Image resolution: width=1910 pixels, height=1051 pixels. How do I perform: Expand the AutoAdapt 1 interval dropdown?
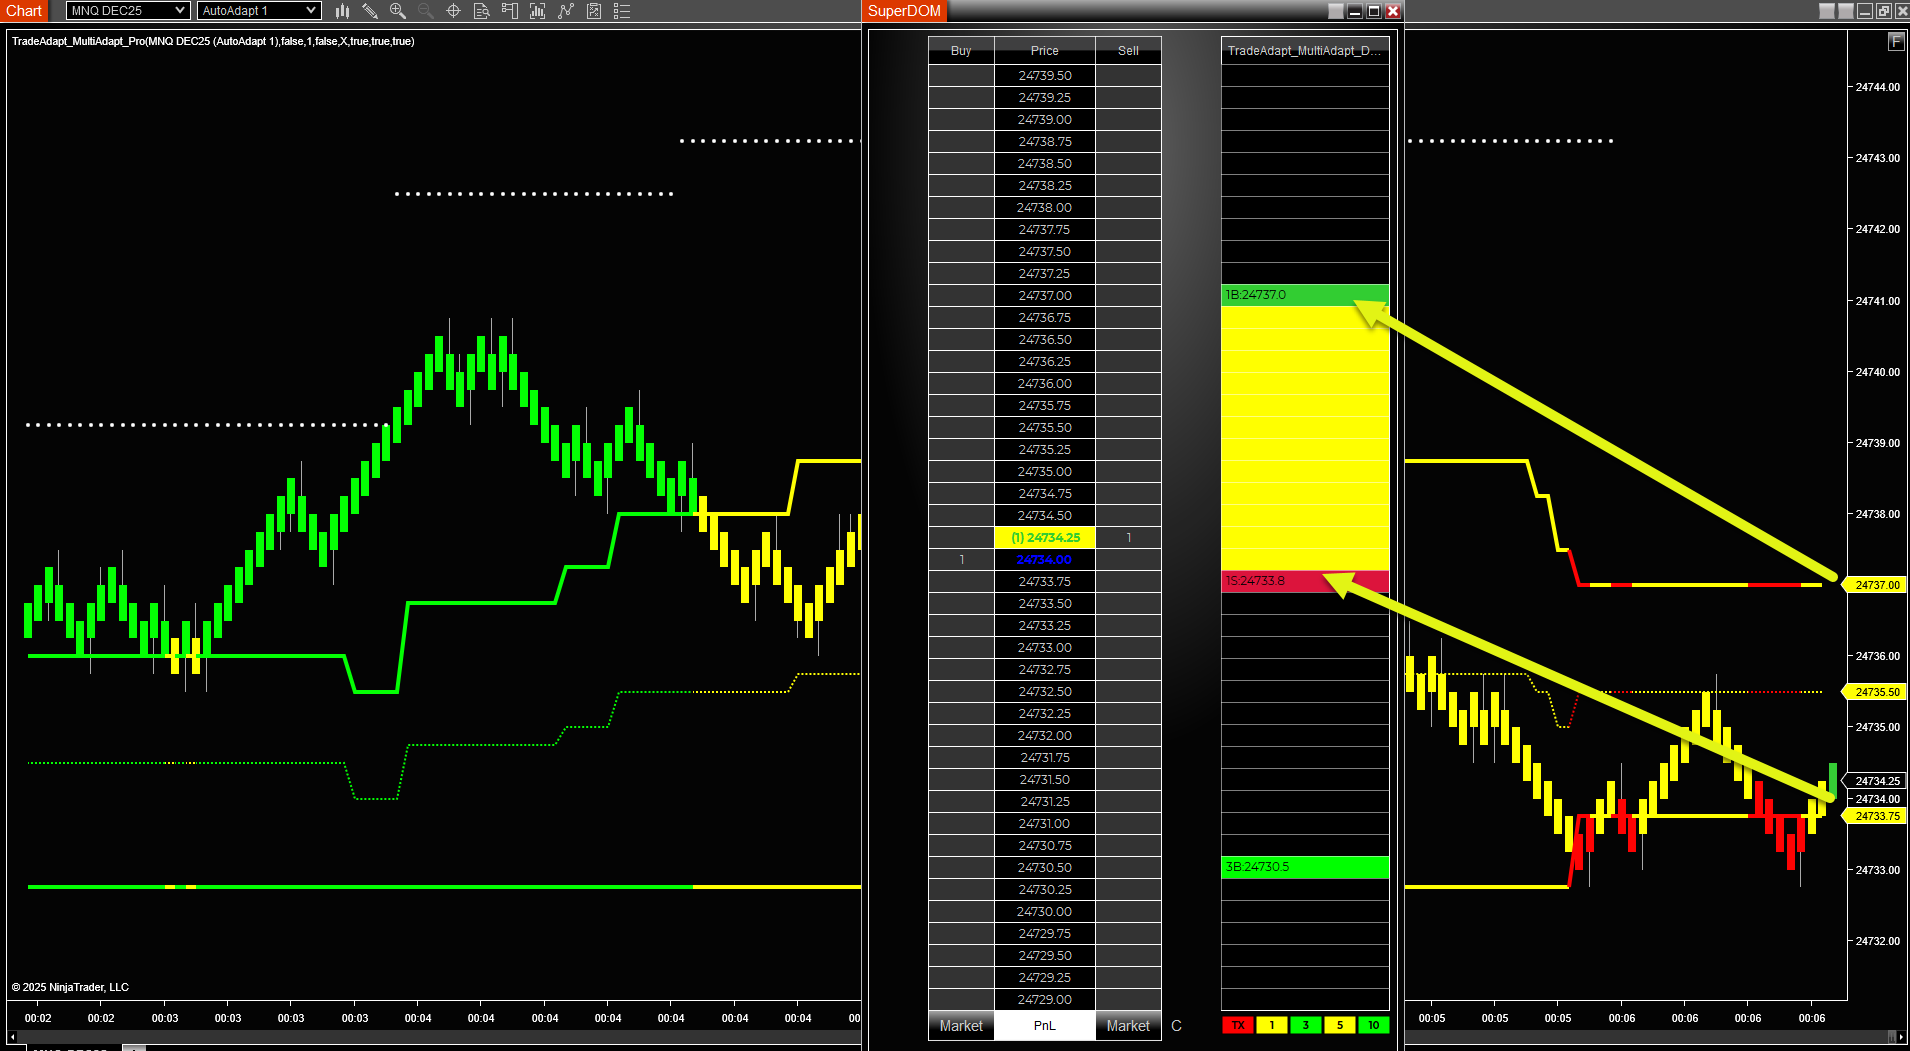[x=258, y=11]
